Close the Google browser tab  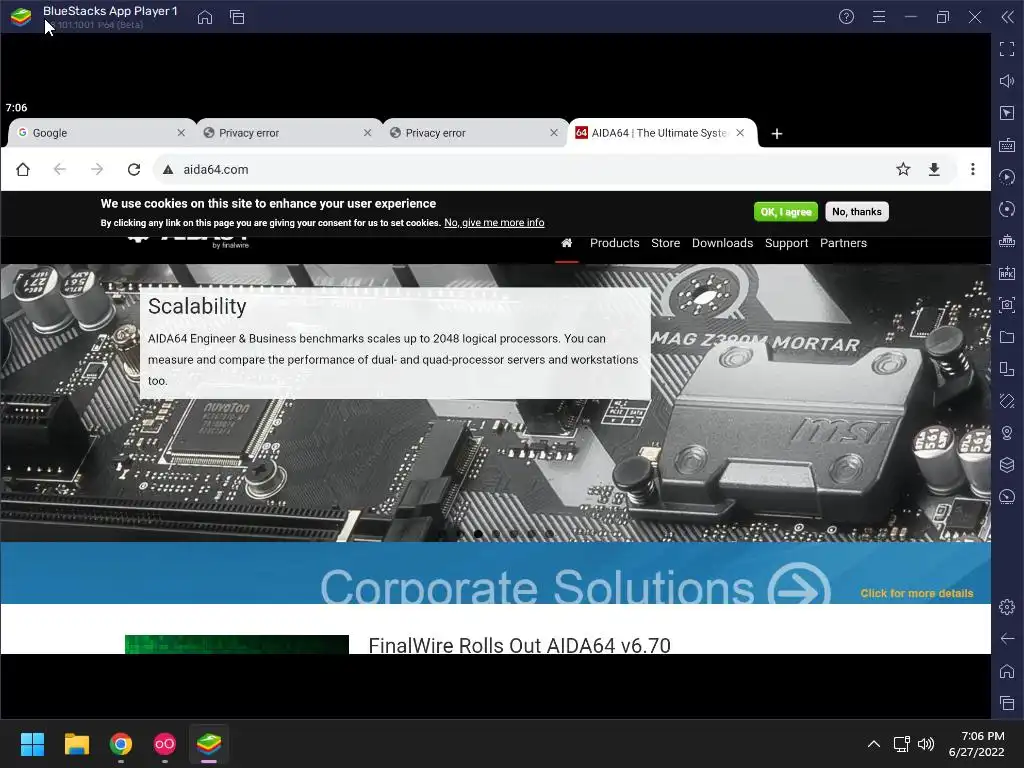[x=181, y=133]
